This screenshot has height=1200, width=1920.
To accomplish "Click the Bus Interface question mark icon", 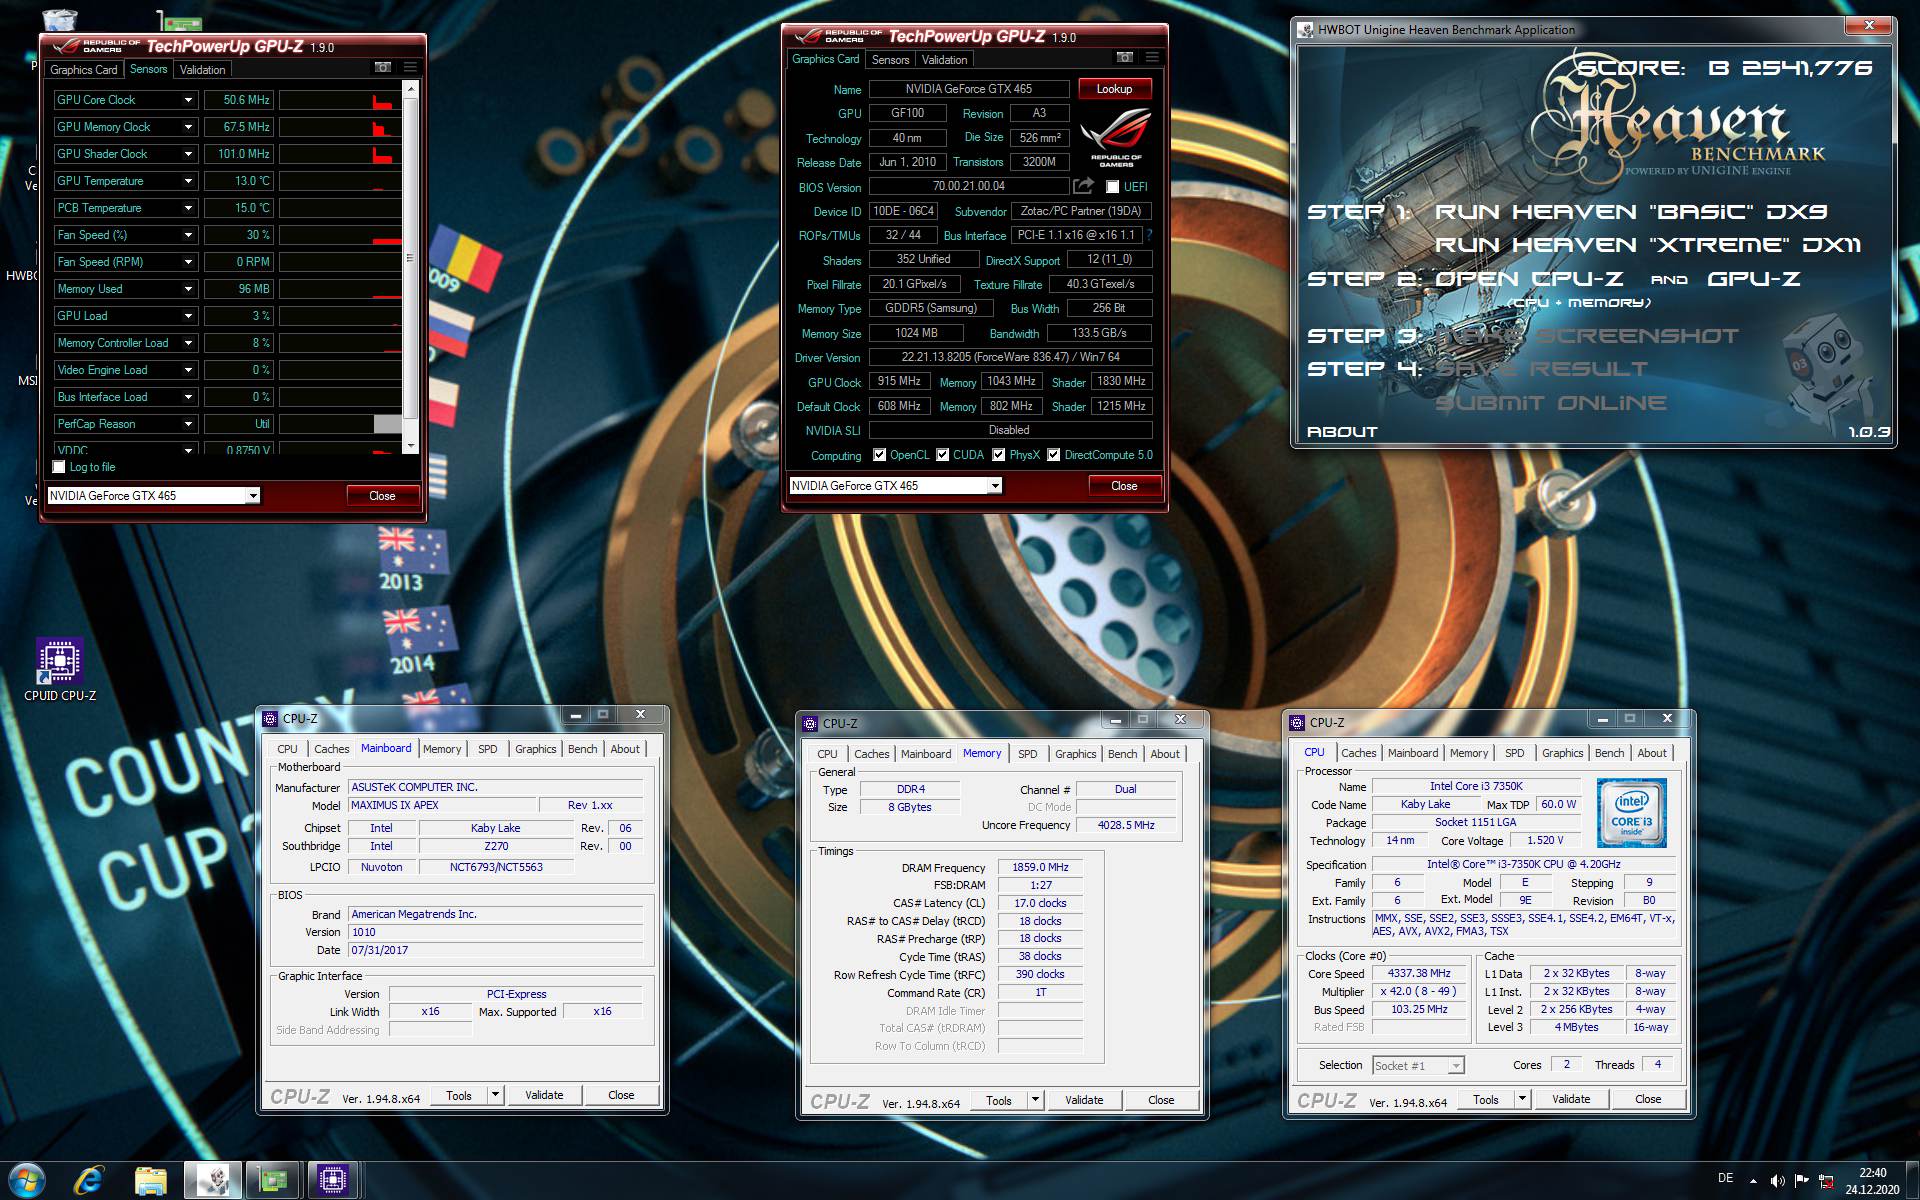I will (x=1149, y=235).
